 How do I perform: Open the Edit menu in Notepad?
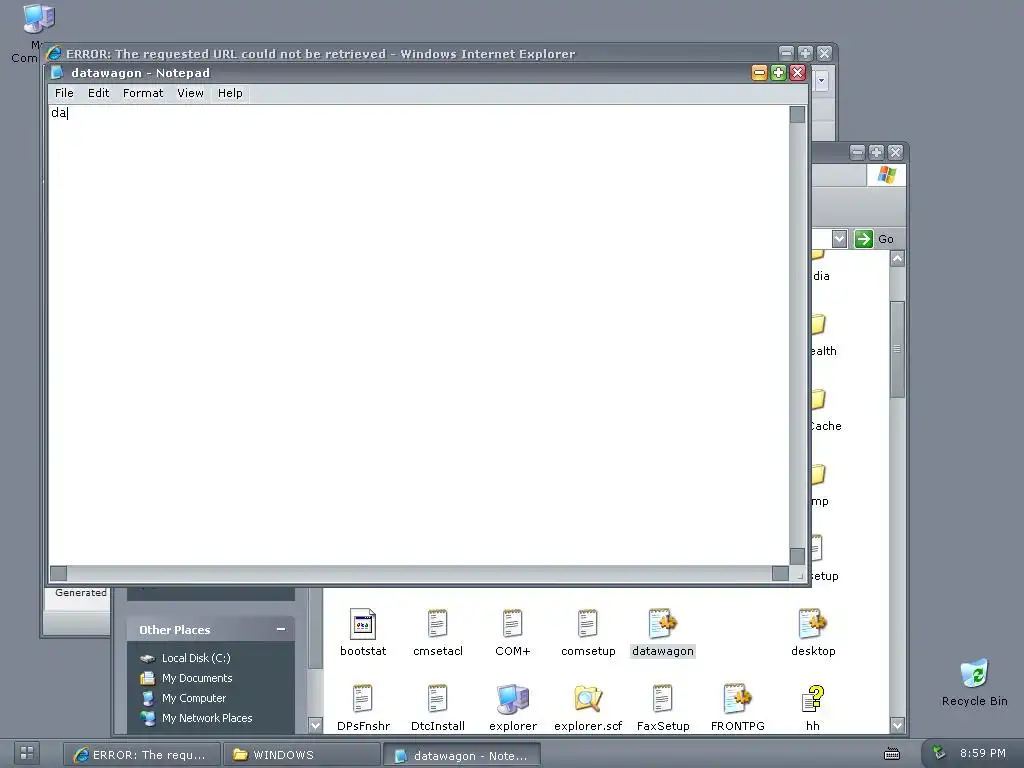tap(99, 93)
